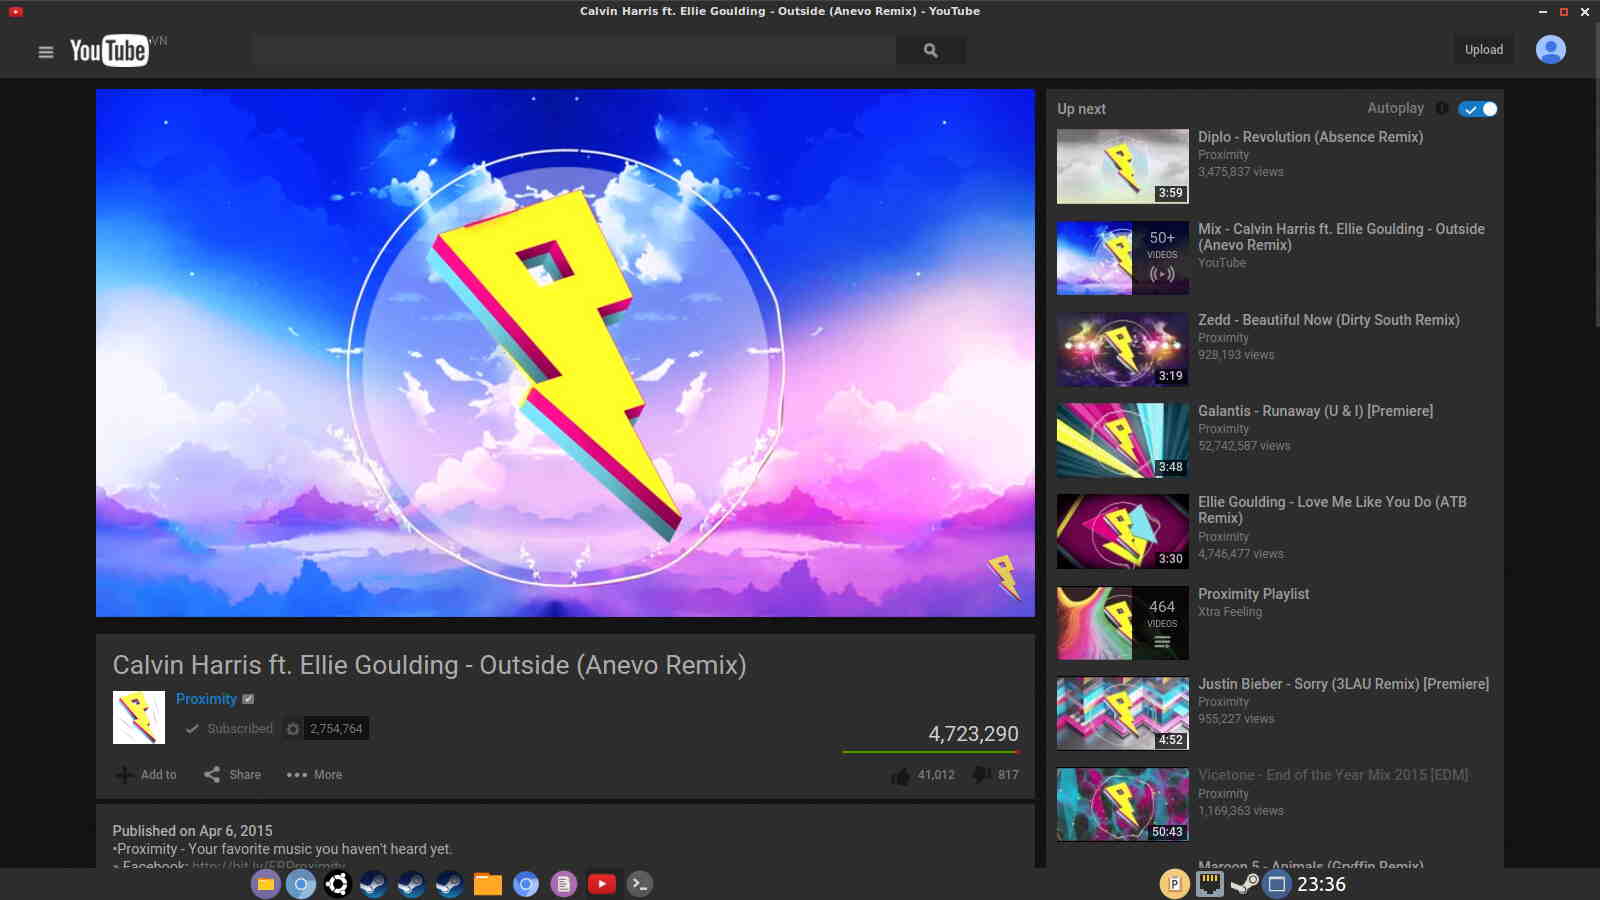Click the 23:36 clock
The image size is (1600, 900).
(x=1321, y=884)
